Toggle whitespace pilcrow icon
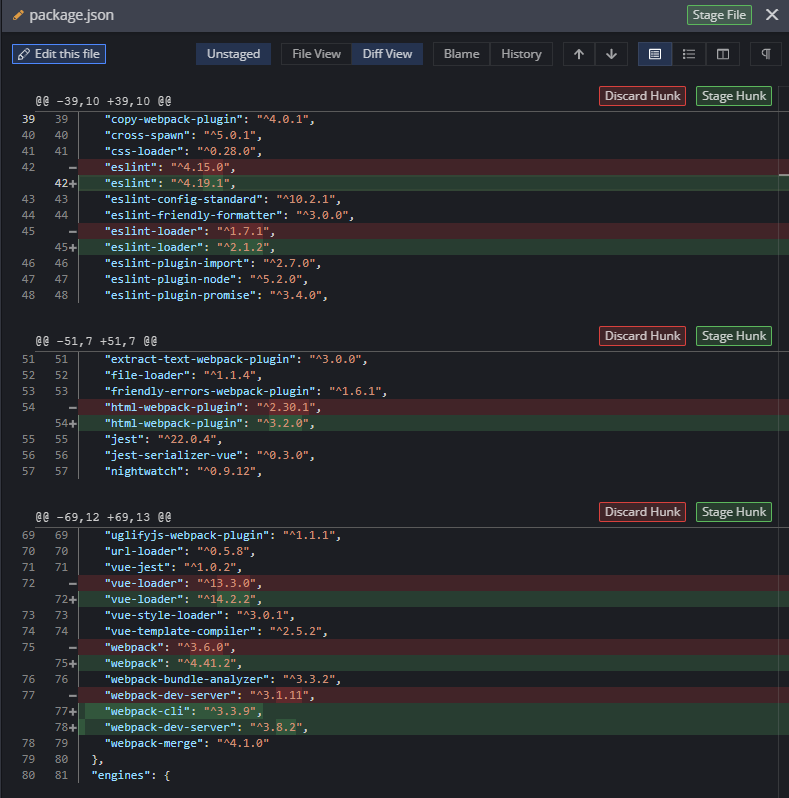The image size is (789, 798). coord(766,54)
